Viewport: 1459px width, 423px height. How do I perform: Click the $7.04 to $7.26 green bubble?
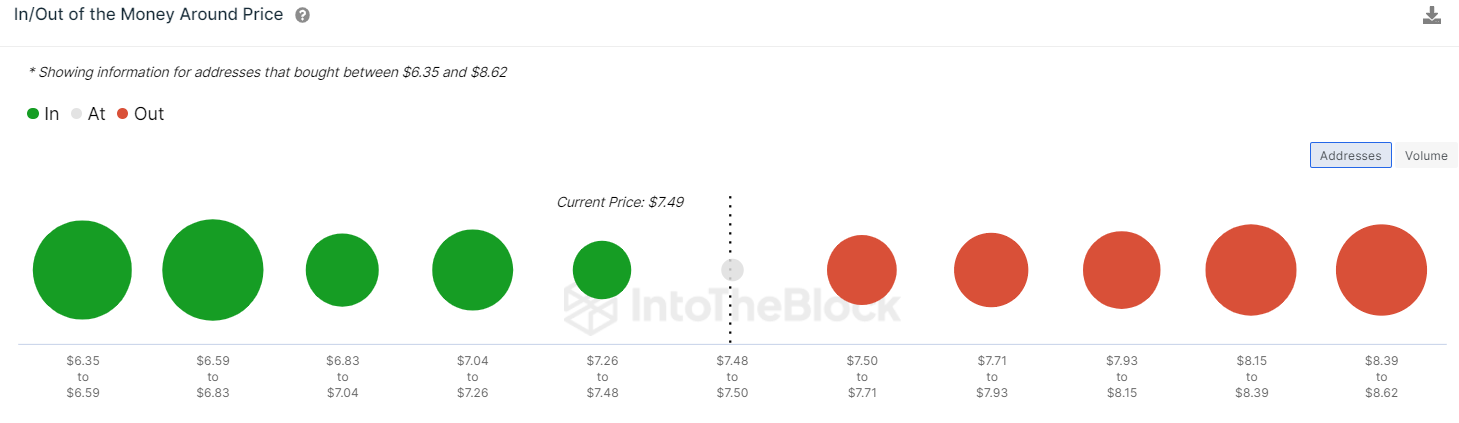coord(472,270)
